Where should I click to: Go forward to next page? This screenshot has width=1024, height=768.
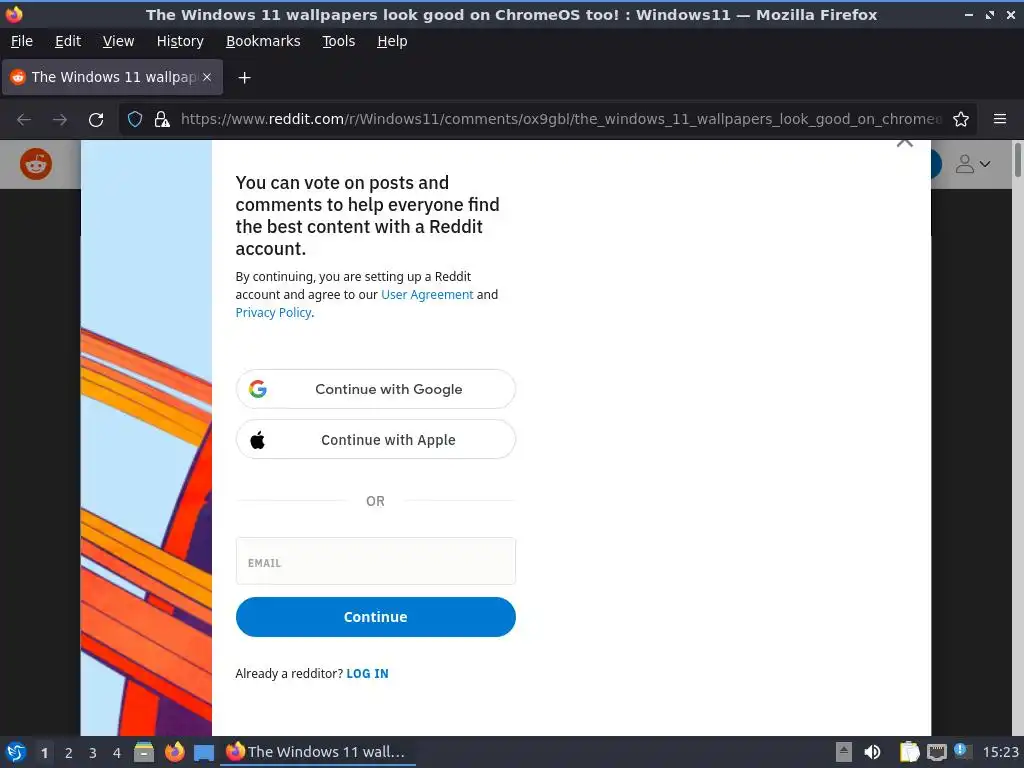(x=59, y=120)
